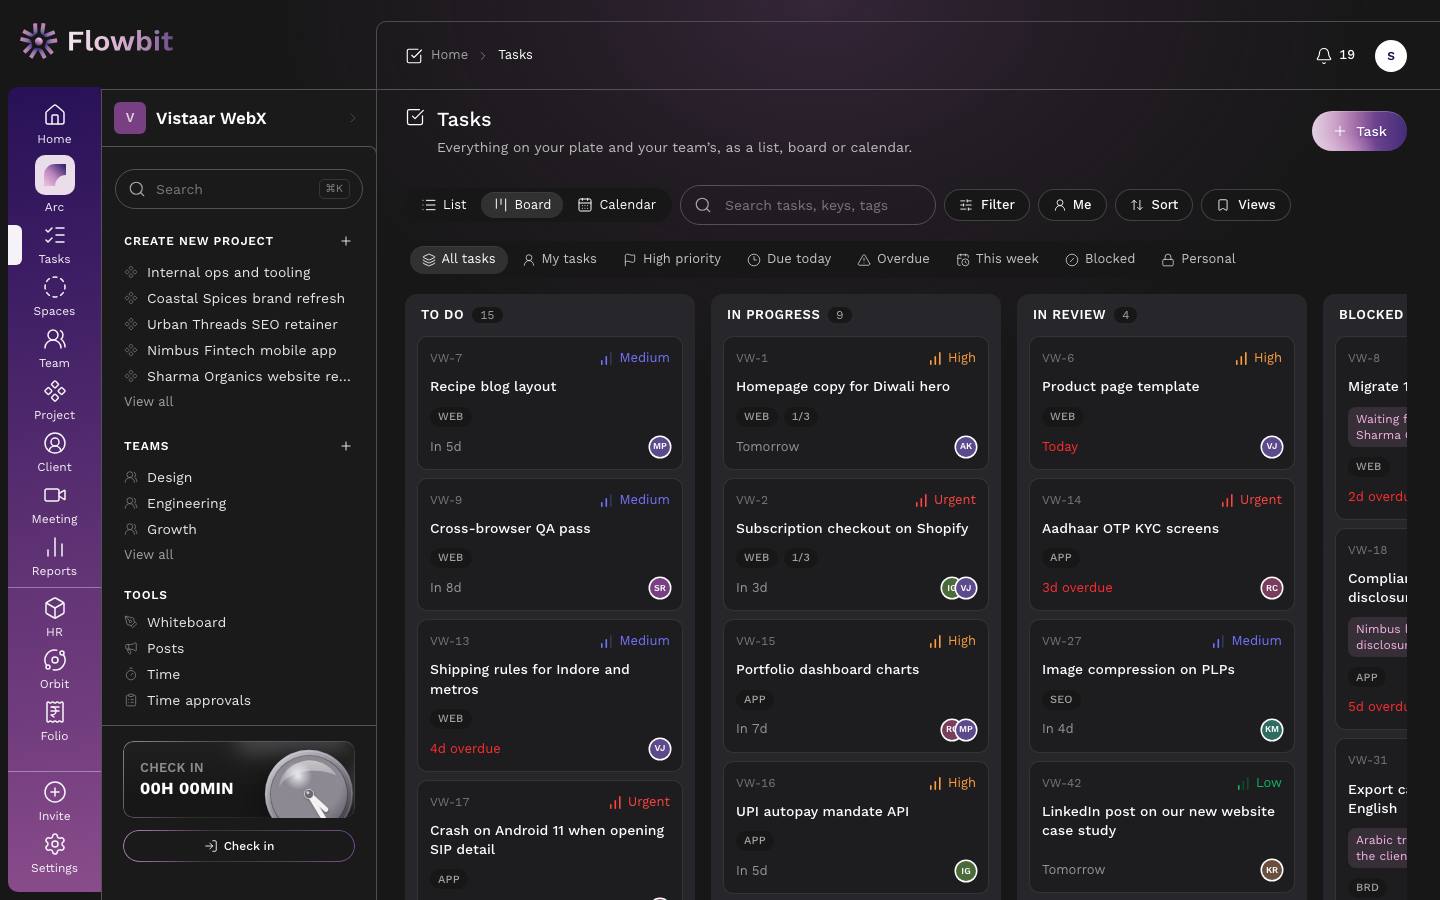This screenshot has height=900, width=1440.
Task: Click the Check in button
Action: tap(239, 846)
